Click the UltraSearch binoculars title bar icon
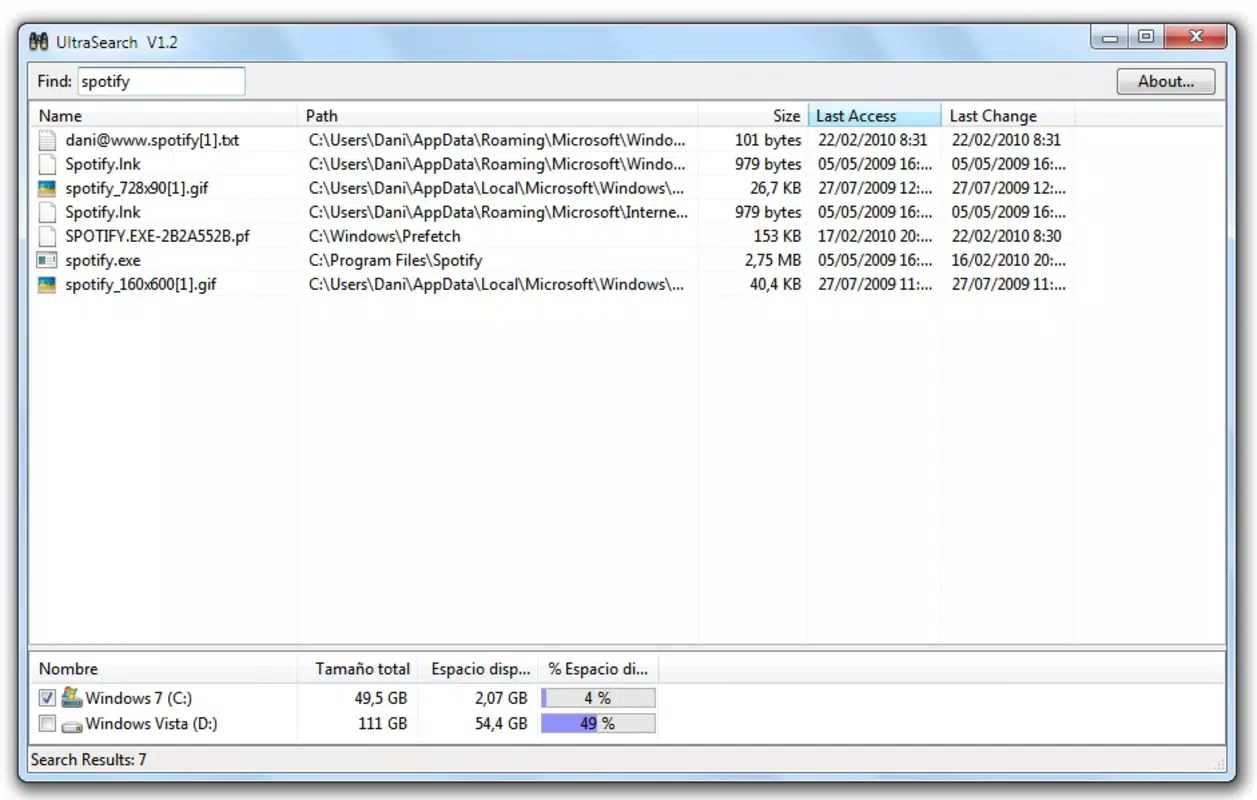1257x800 pixels. [39, 42]
